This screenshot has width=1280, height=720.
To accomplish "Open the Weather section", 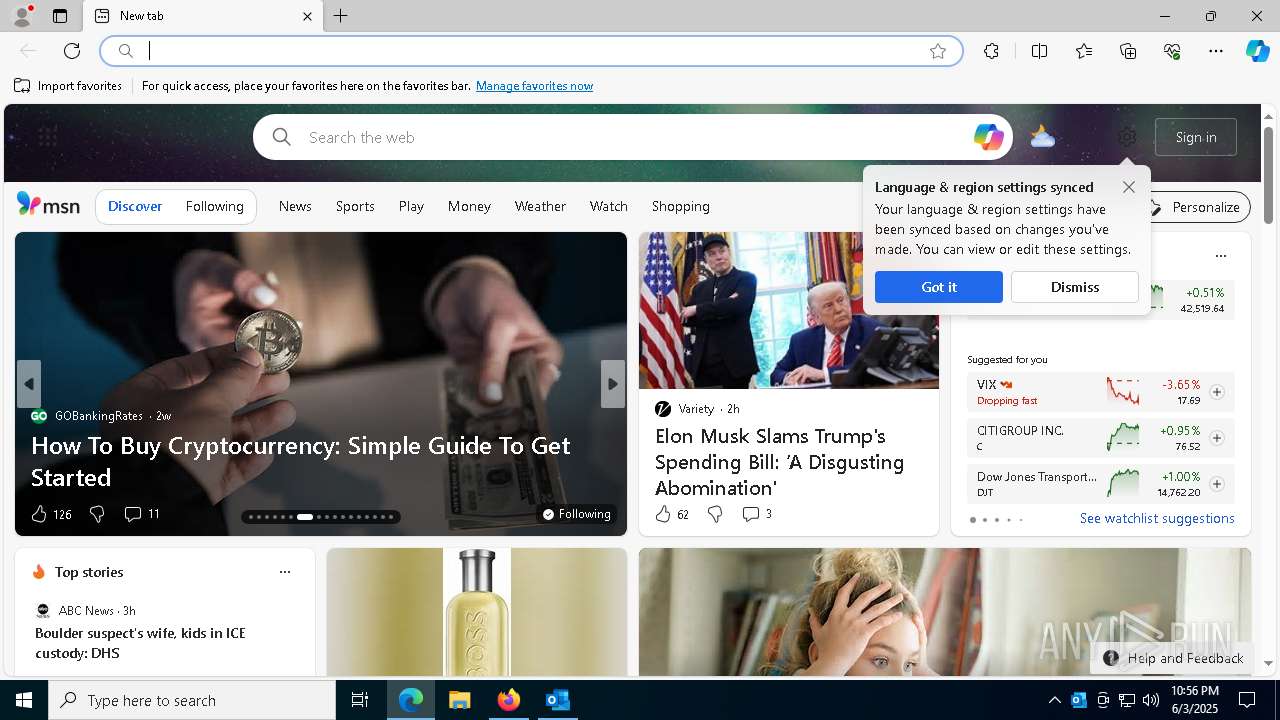I will pyautogui.click(x=540, y=206).
